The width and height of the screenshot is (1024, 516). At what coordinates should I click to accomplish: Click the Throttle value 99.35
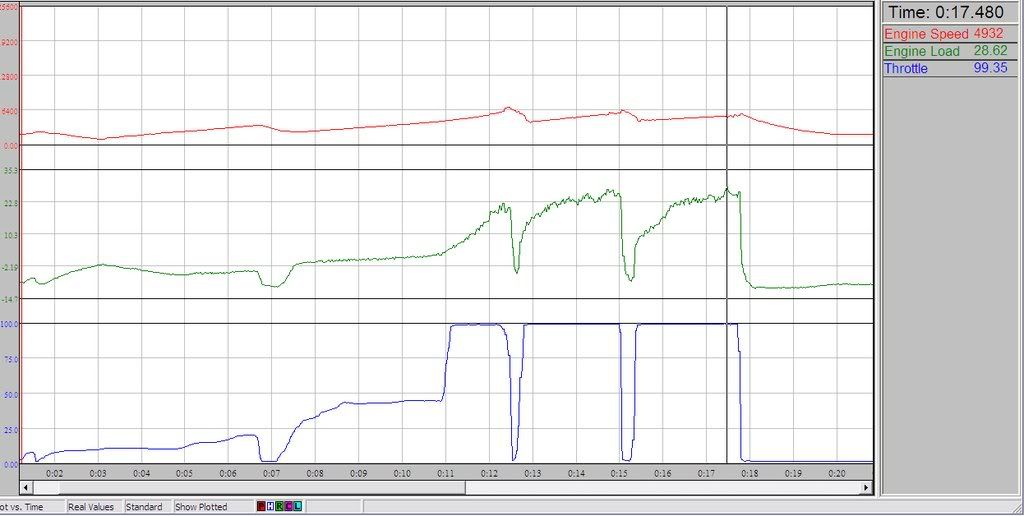pyautogui.click(x=991, y=67)
